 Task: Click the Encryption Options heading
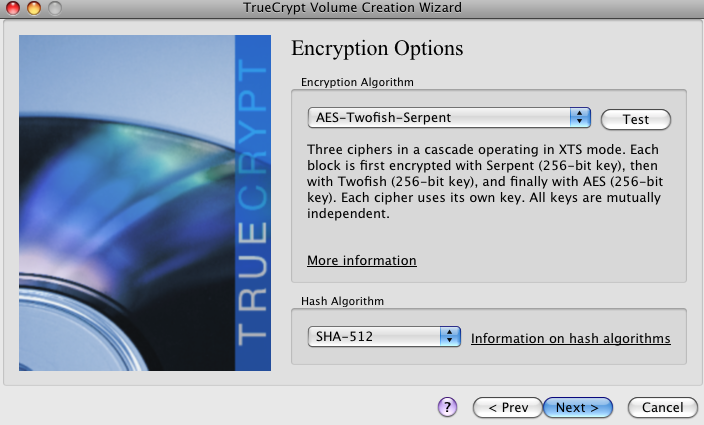(377, 48)
